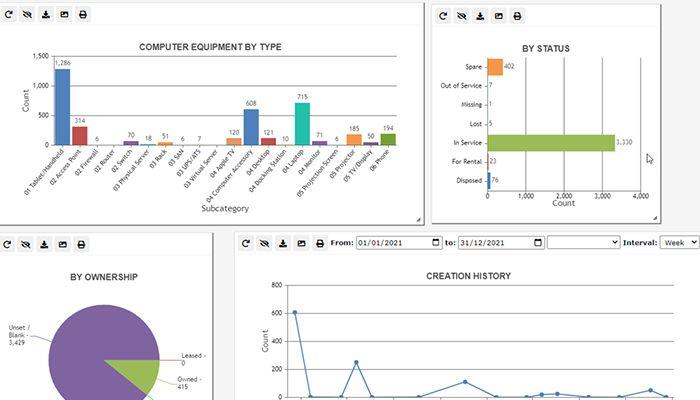Click the 'COMPUTER EQUIPMENT BY TYPE' title
700x400 pixels.
pyautogui.click(x=210, y=47)
